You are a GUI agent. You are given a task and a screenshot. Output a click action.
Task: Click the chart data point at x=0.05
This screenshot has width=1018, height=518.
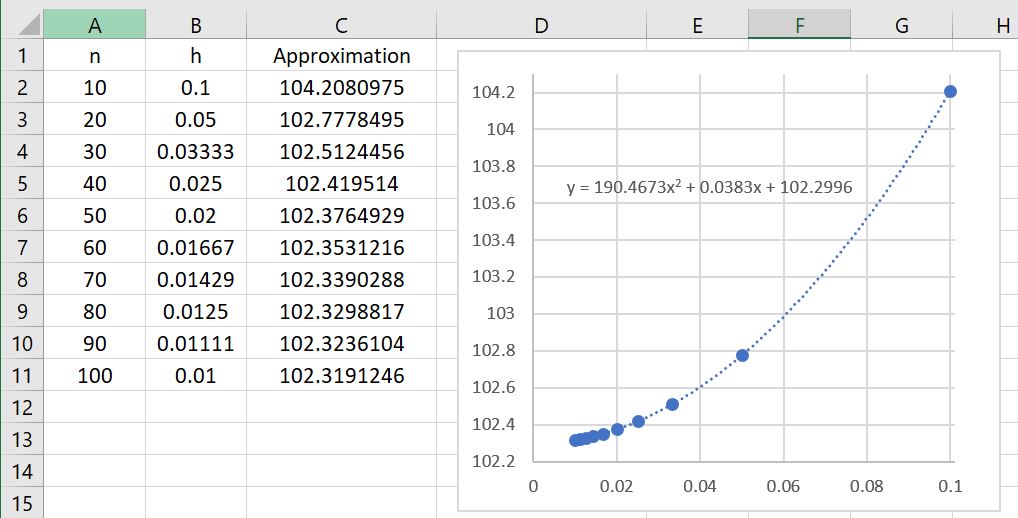[742, 355]
